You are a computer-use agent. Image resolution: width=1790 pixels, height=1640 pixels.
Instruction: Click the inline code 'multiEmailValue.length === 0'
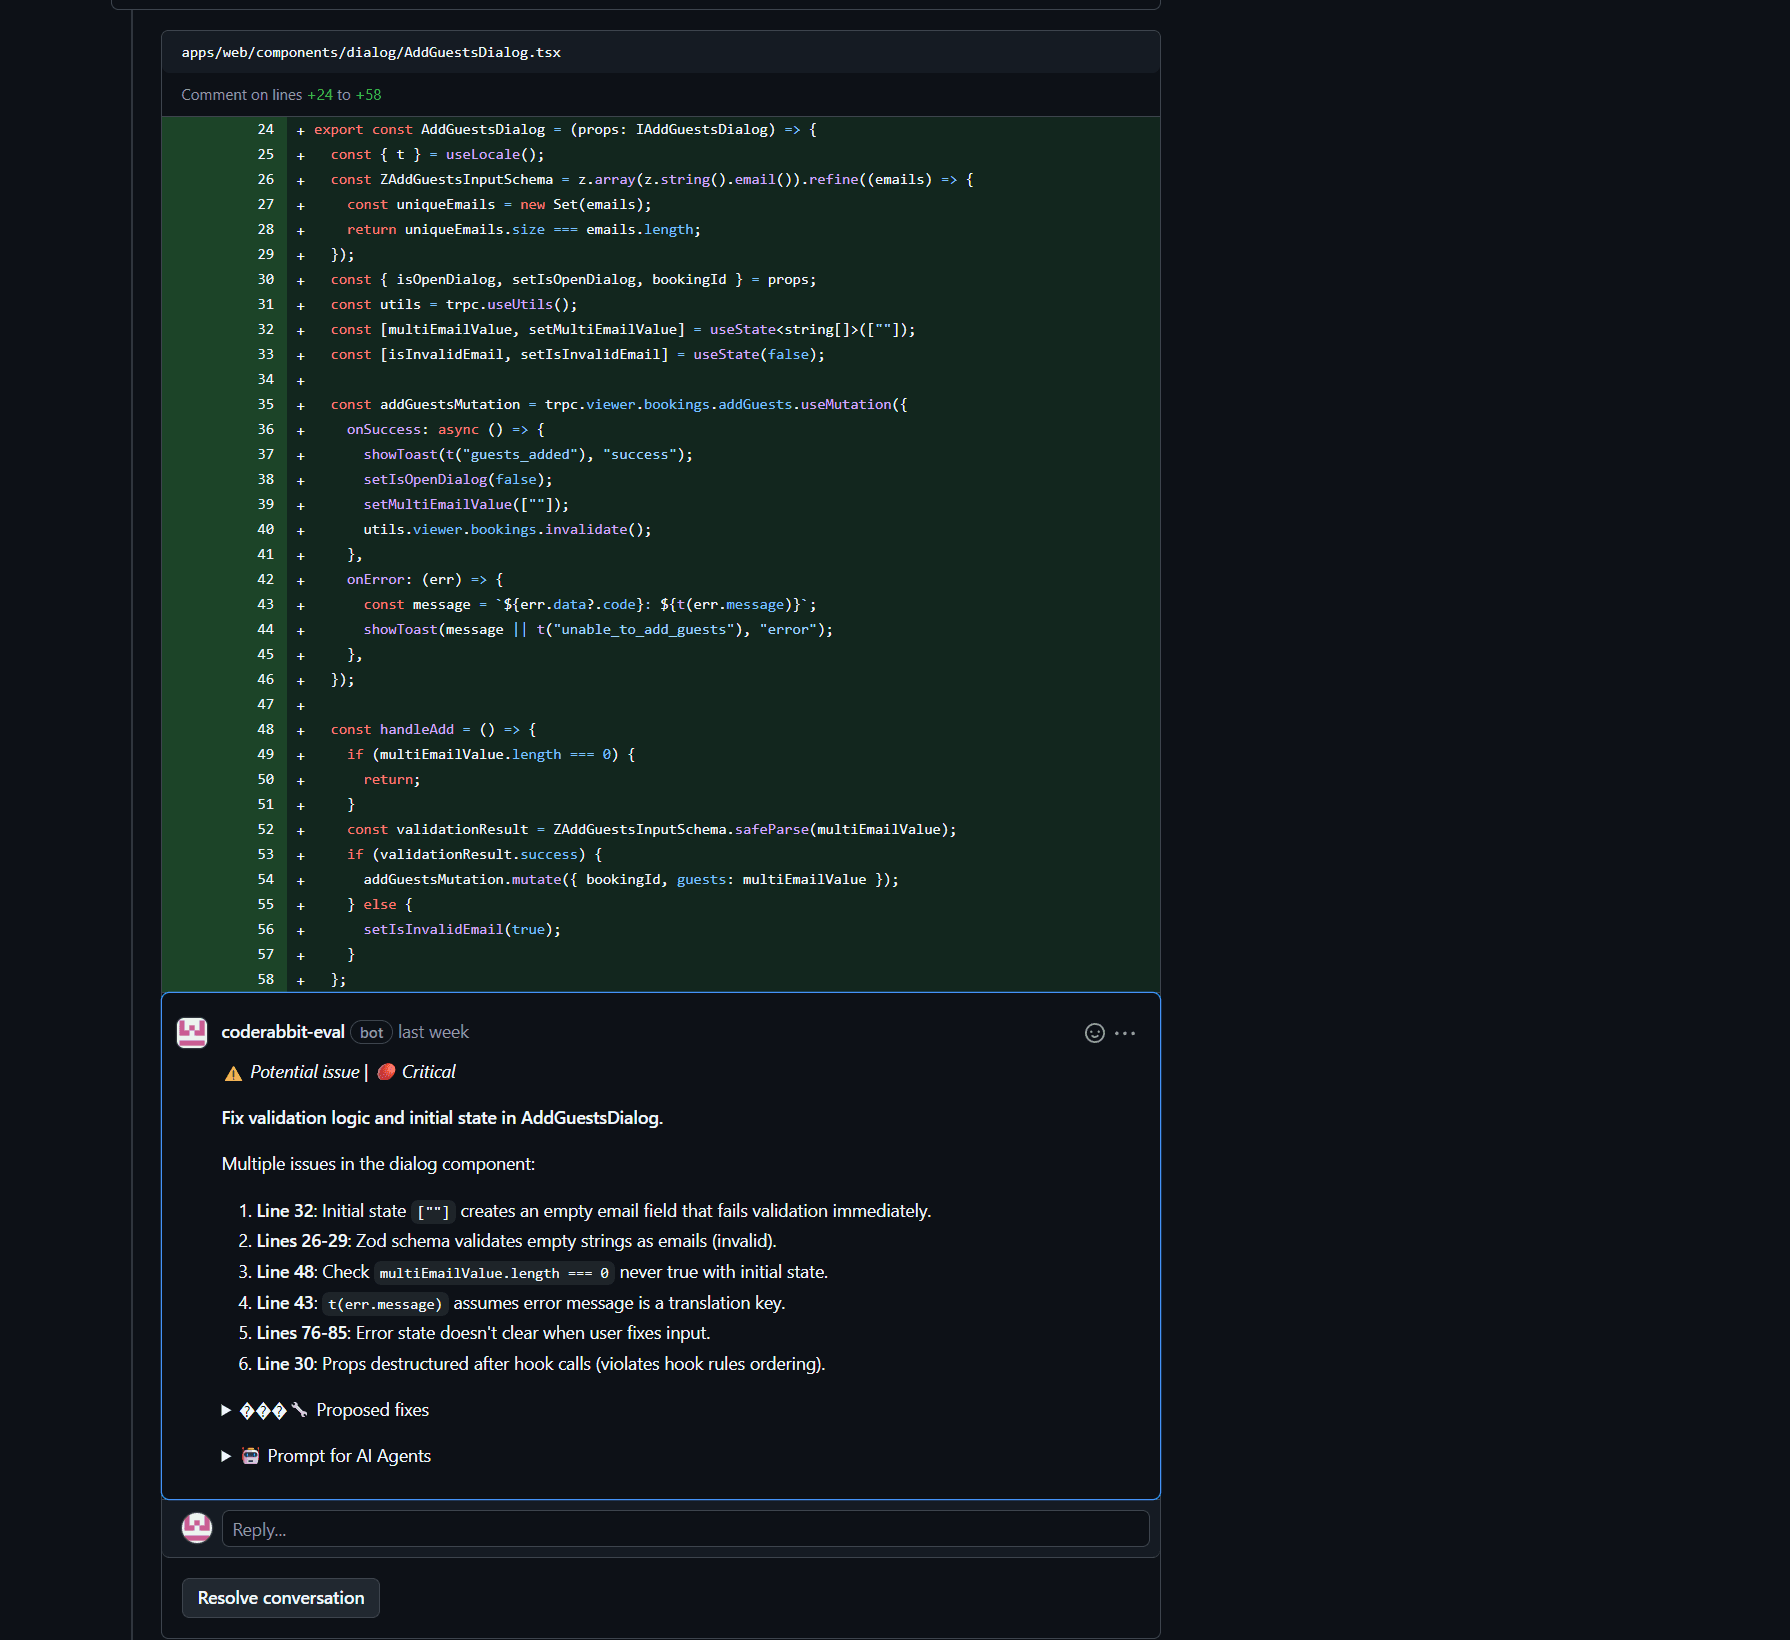point(494,1273)
